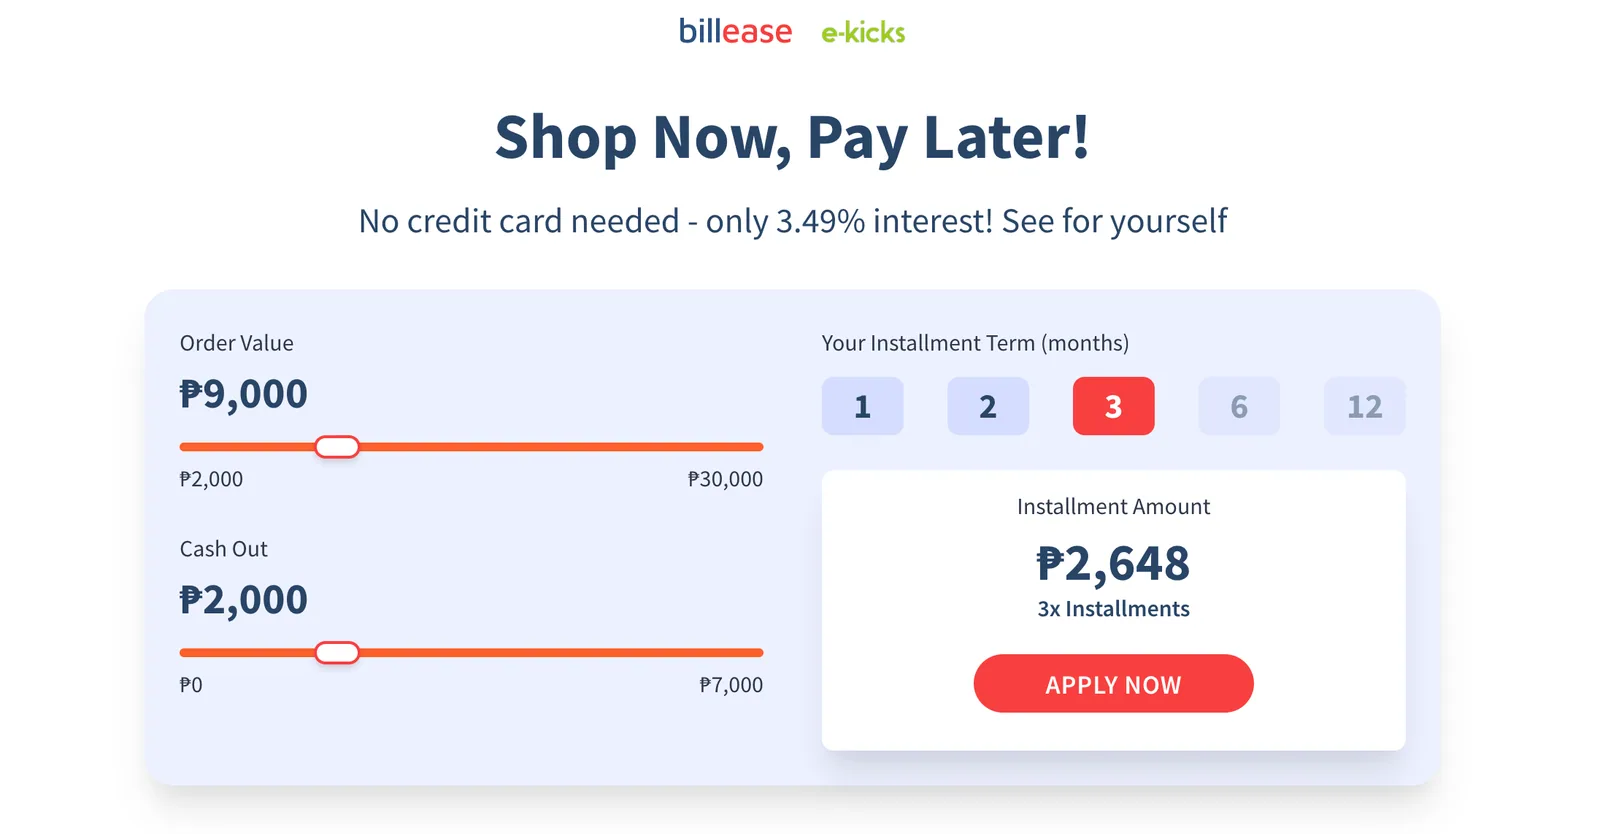Click the billease logo
This screenshot has height=834, width=1600.
click(735, 31)
